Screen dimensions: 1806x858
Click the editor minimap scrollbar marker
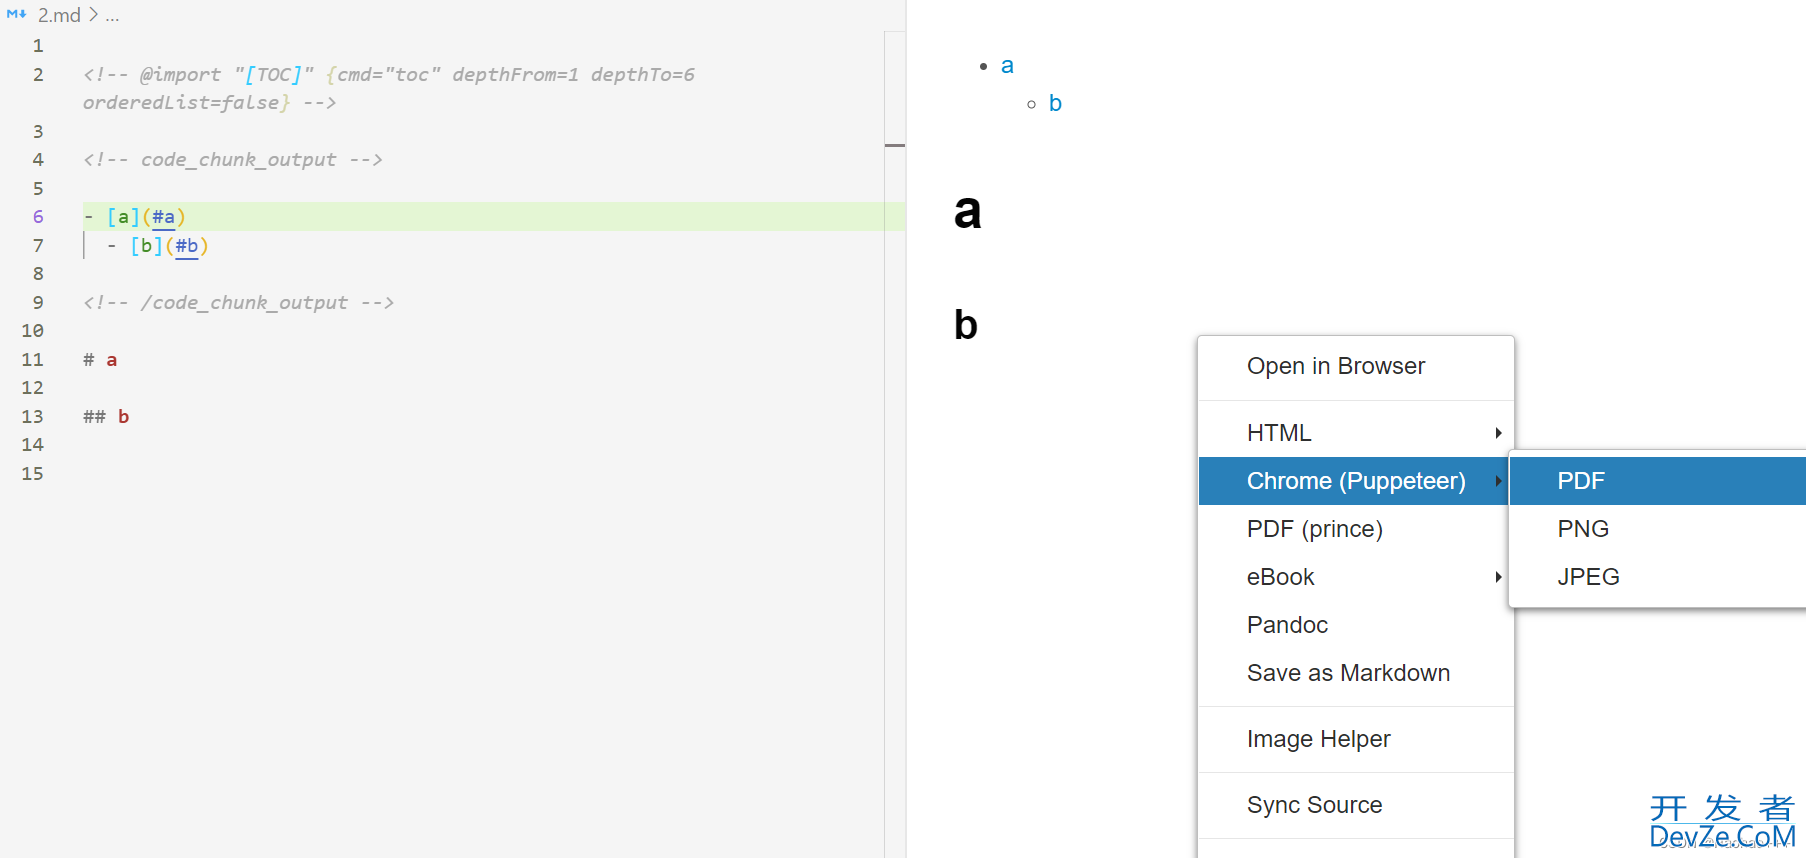tap(895, 146)
